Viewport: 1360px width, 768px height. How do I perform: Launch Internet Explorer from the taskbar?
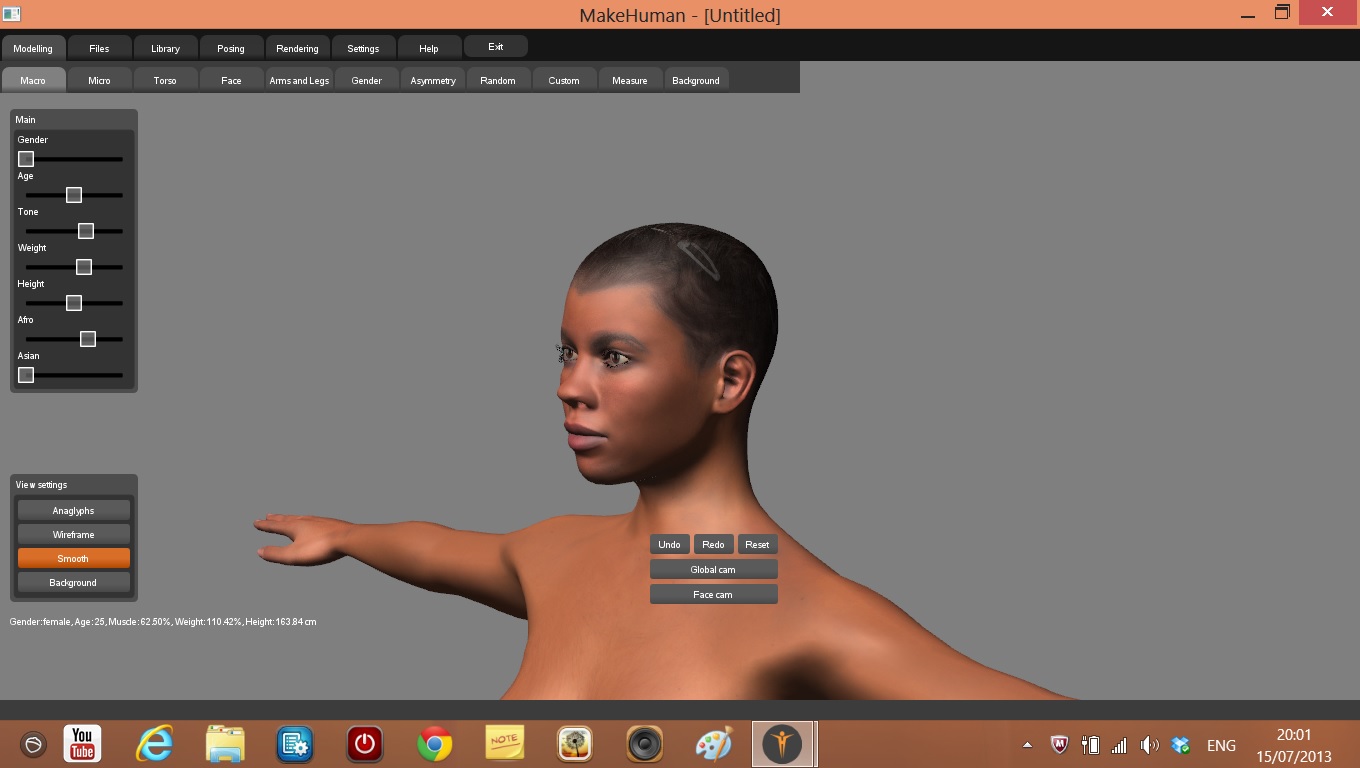[x=153, y=743]
